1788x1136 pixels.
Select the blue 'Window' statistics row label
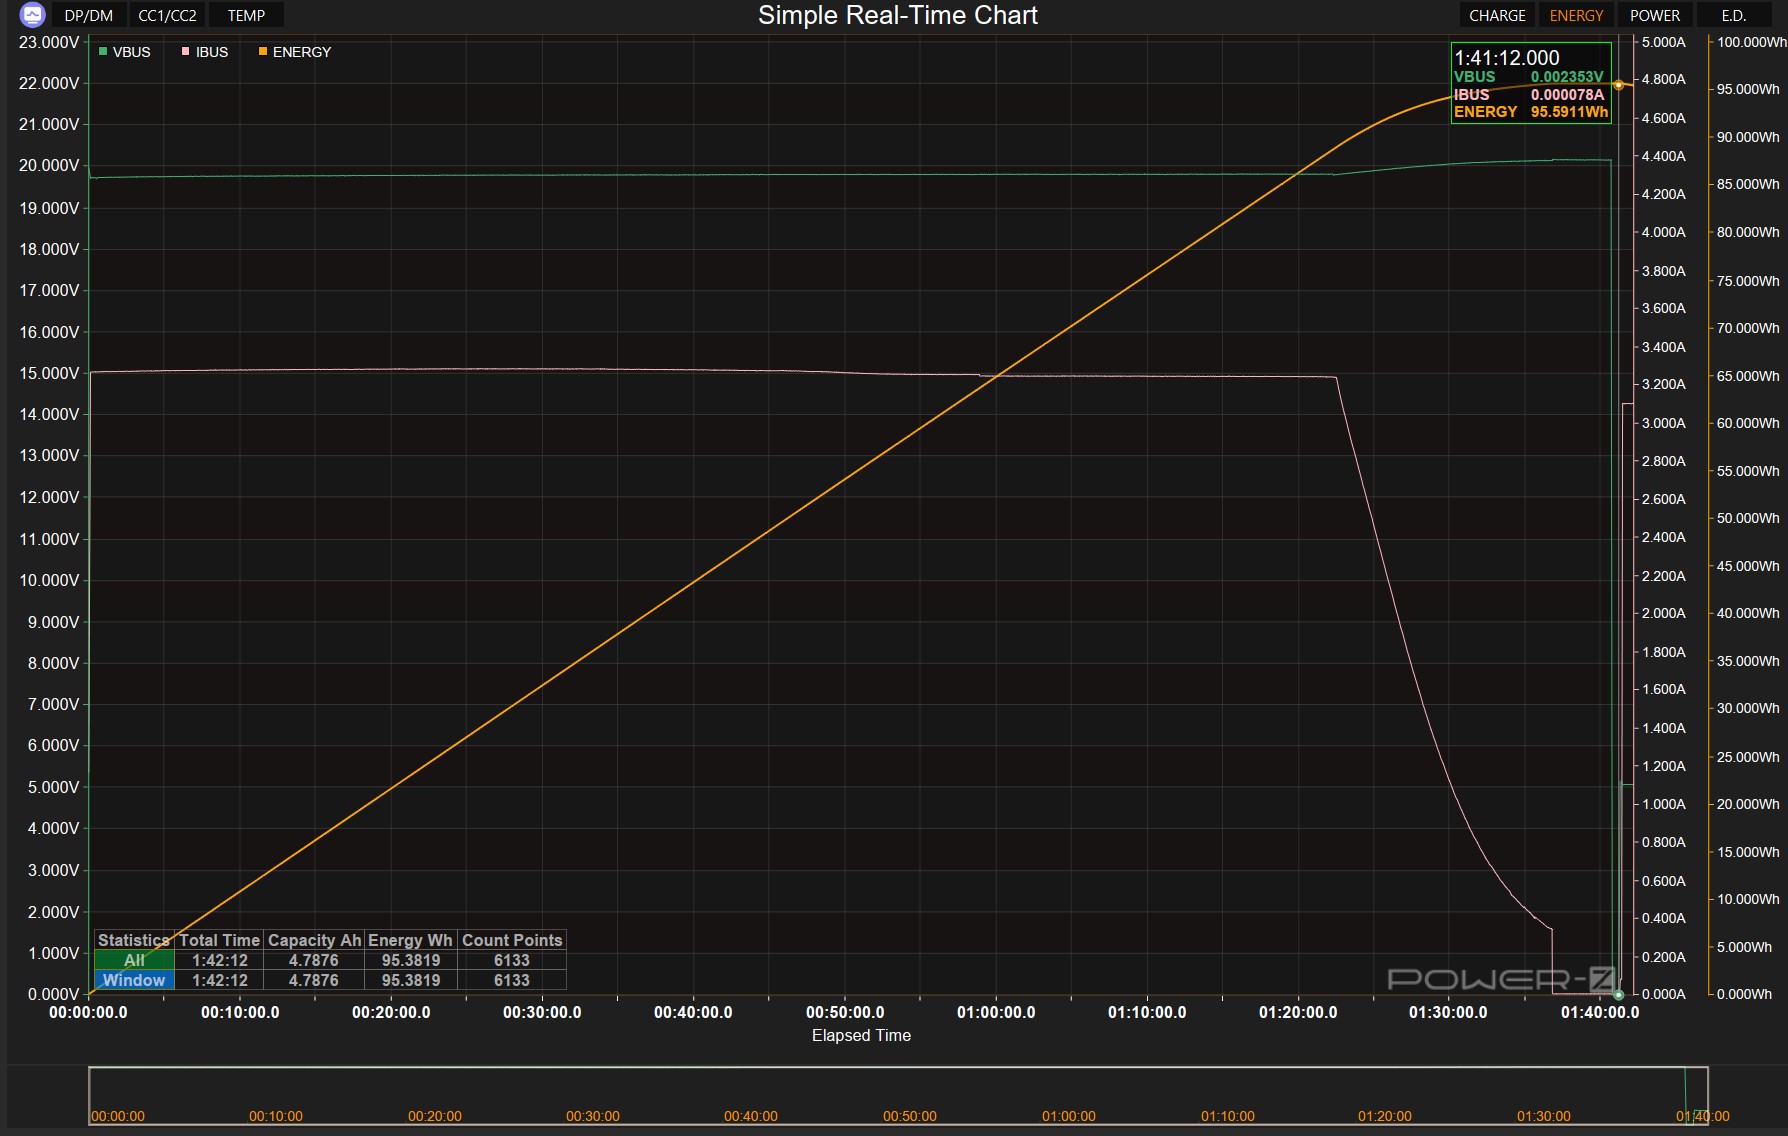click(134, 980)
